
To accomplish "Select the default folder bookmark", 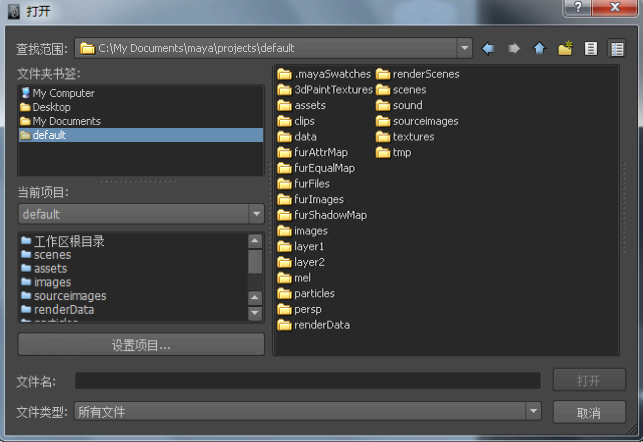I will click(x=141, y=135).
